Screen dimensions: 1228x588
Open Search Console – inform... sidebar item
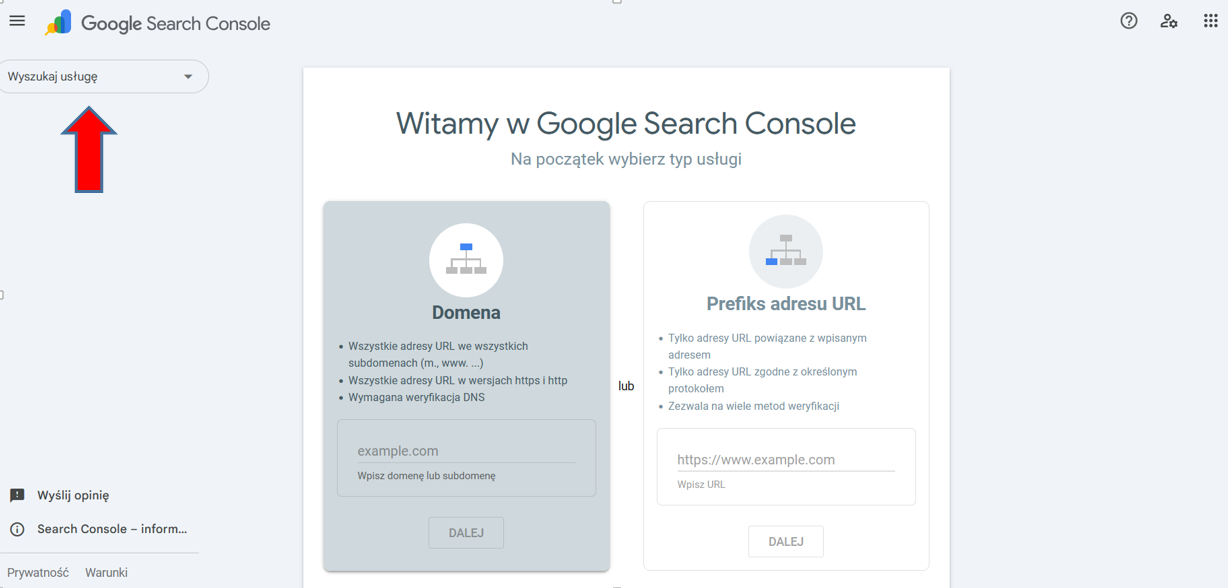click(x=112, y=529)
